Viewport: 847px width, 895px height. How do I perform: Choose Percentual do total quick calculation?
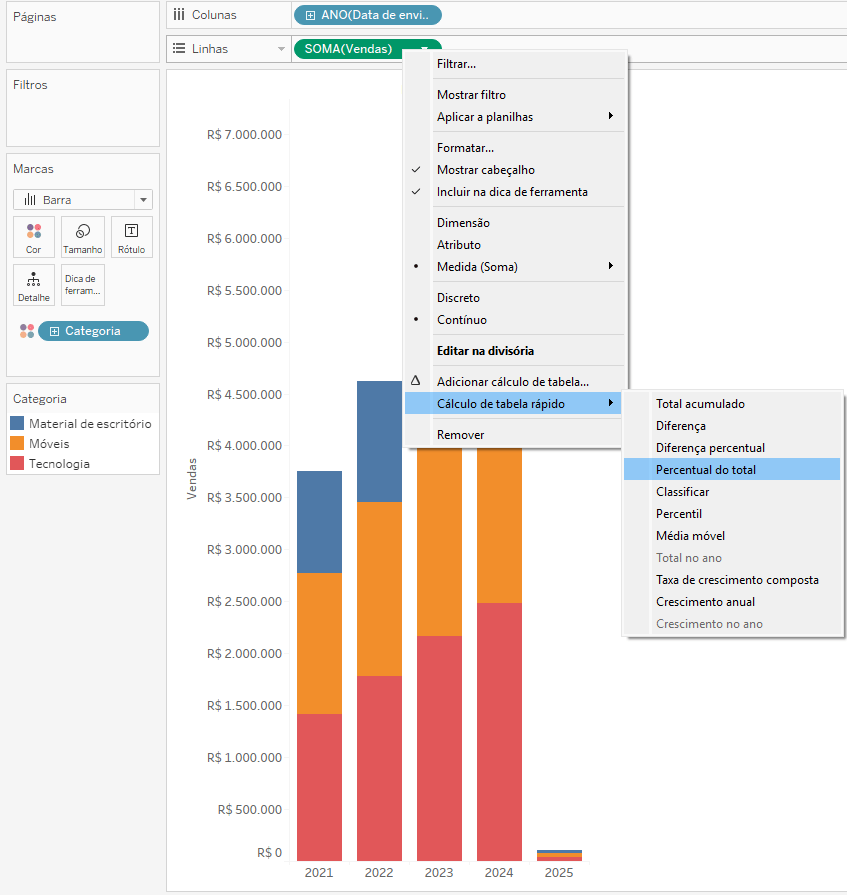coord(705,470)
